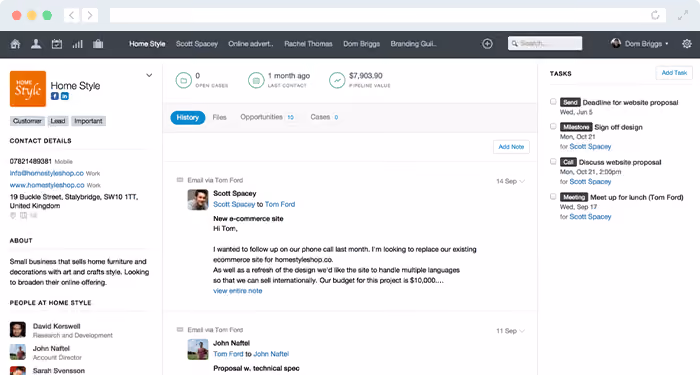
Task: Click the add new plus icon
Action: 487,44
